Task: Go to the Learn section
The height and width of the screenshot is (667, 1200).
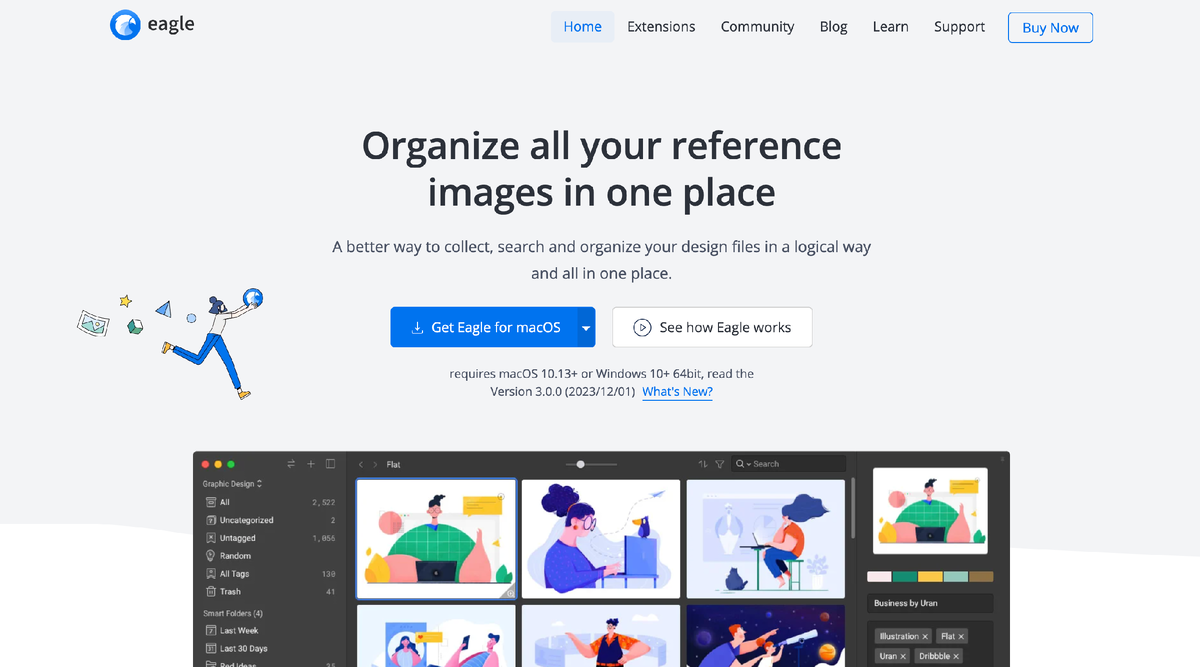Action: click(x=890, y=27)
